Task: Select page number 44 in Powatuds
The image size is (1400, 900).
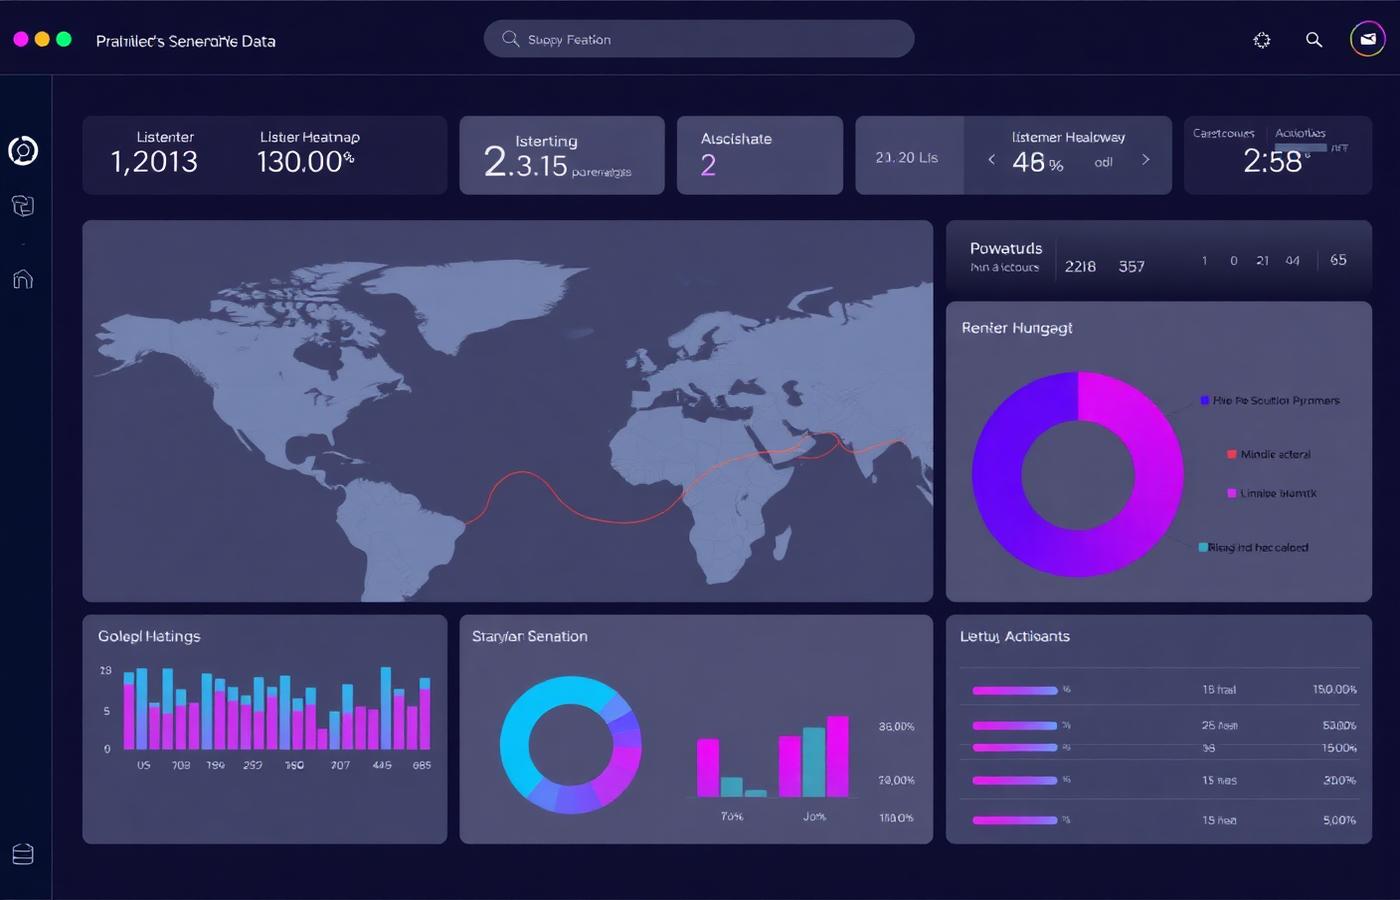Action: point(1292,261)
